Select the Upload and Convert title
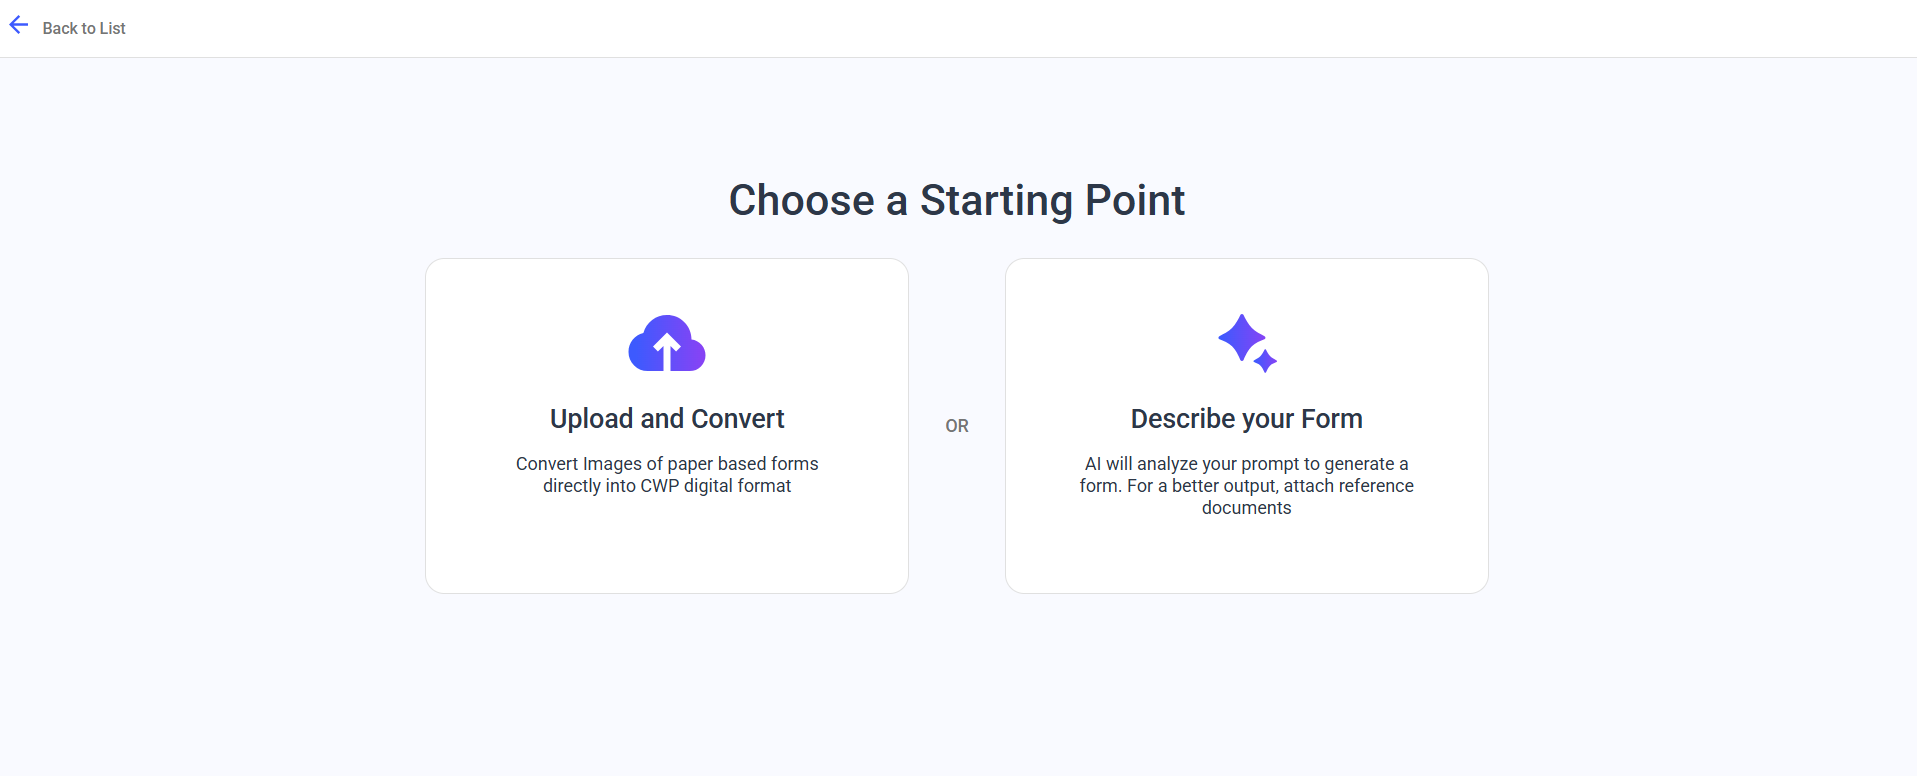 click(x=667, y=418)
